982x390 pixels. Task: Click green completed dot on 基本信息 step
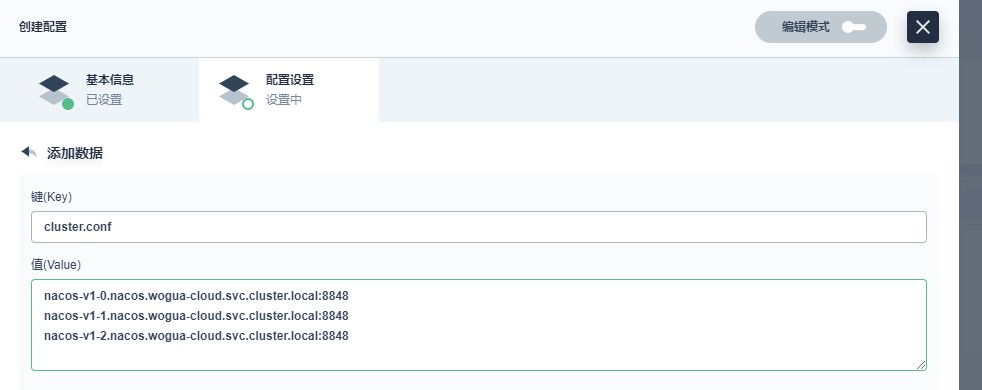coord(68,104)
